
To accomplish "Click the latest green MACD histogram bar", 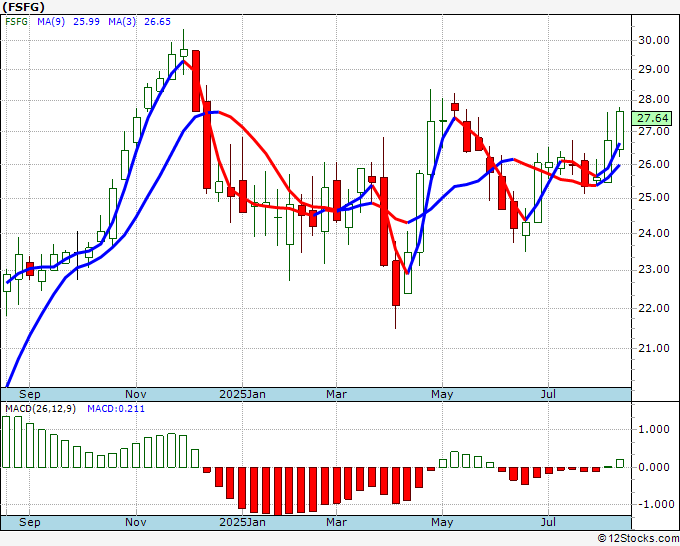I will pyautogui.click(x=620, y=464).
